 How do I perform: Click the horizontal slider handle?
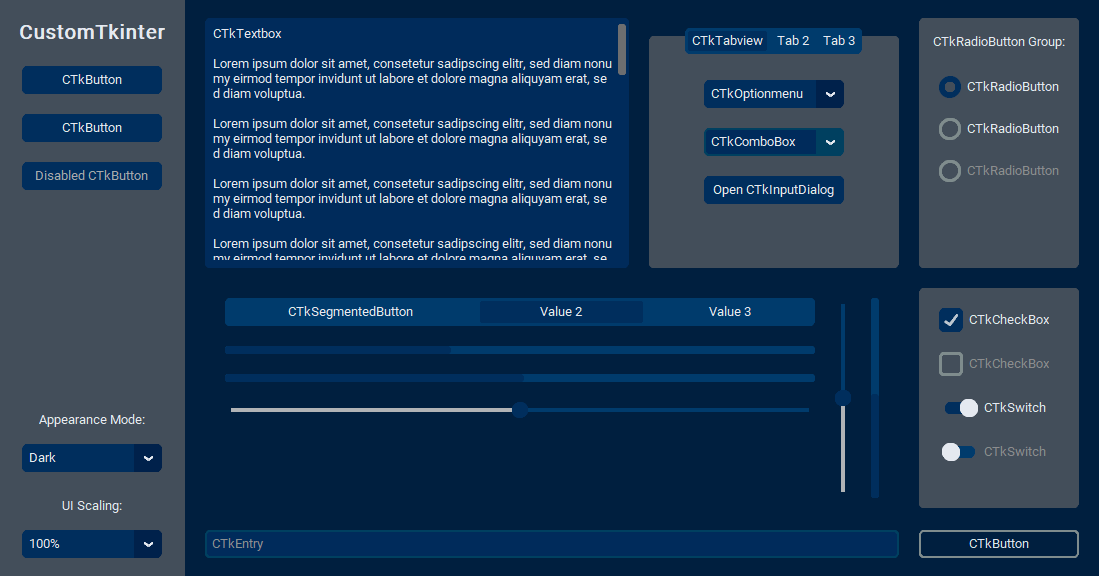click(x=519, y=409)
